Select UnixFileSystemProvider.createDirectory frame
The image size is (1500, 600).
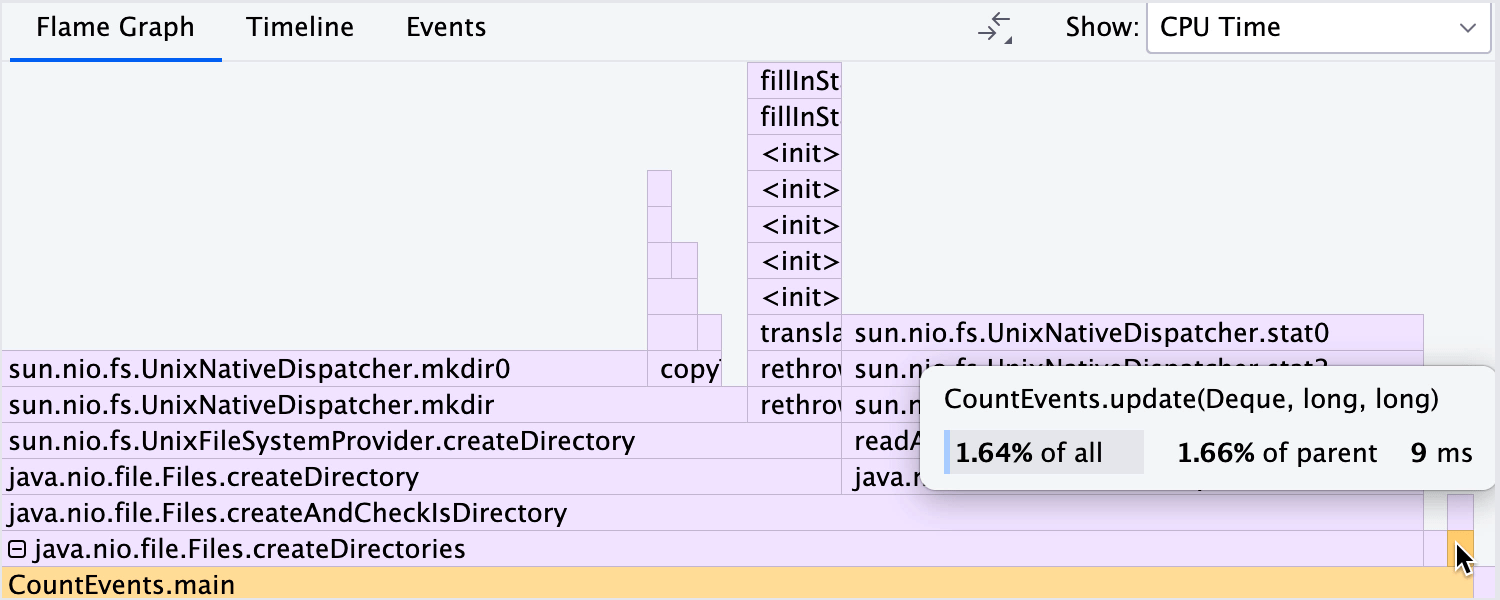coord(422,441)
